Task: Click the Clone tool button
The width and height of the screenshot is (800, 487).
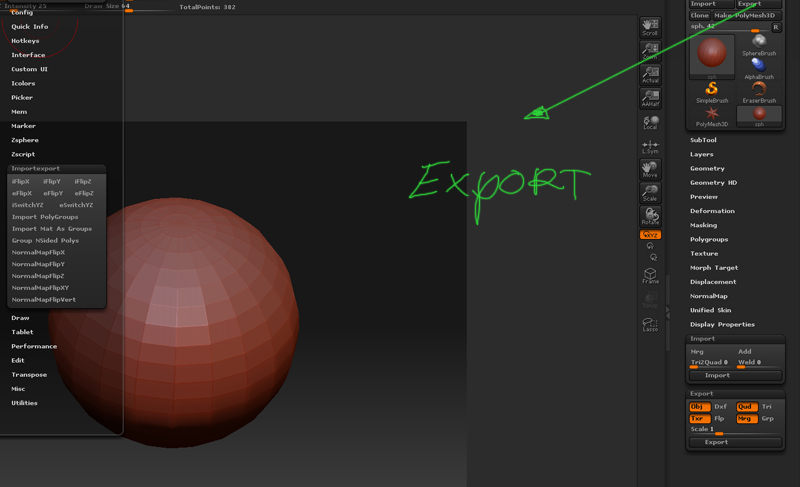Action: coord(699,15)
